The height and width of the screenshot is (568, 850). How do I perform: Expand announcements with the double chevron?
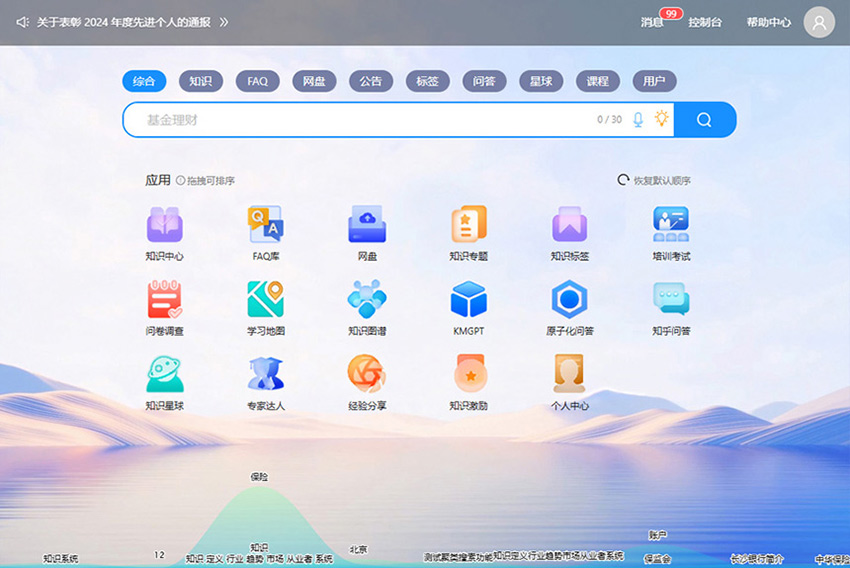(224, 22)
